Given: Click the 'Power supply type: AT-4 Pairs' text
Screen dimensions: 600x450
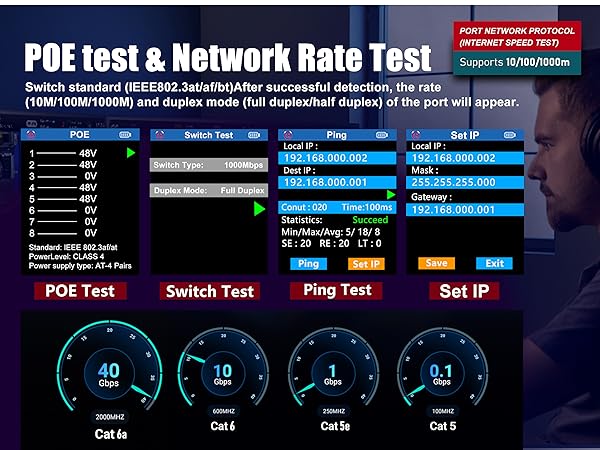Looking at the screenshot, I should coord(80,266).
